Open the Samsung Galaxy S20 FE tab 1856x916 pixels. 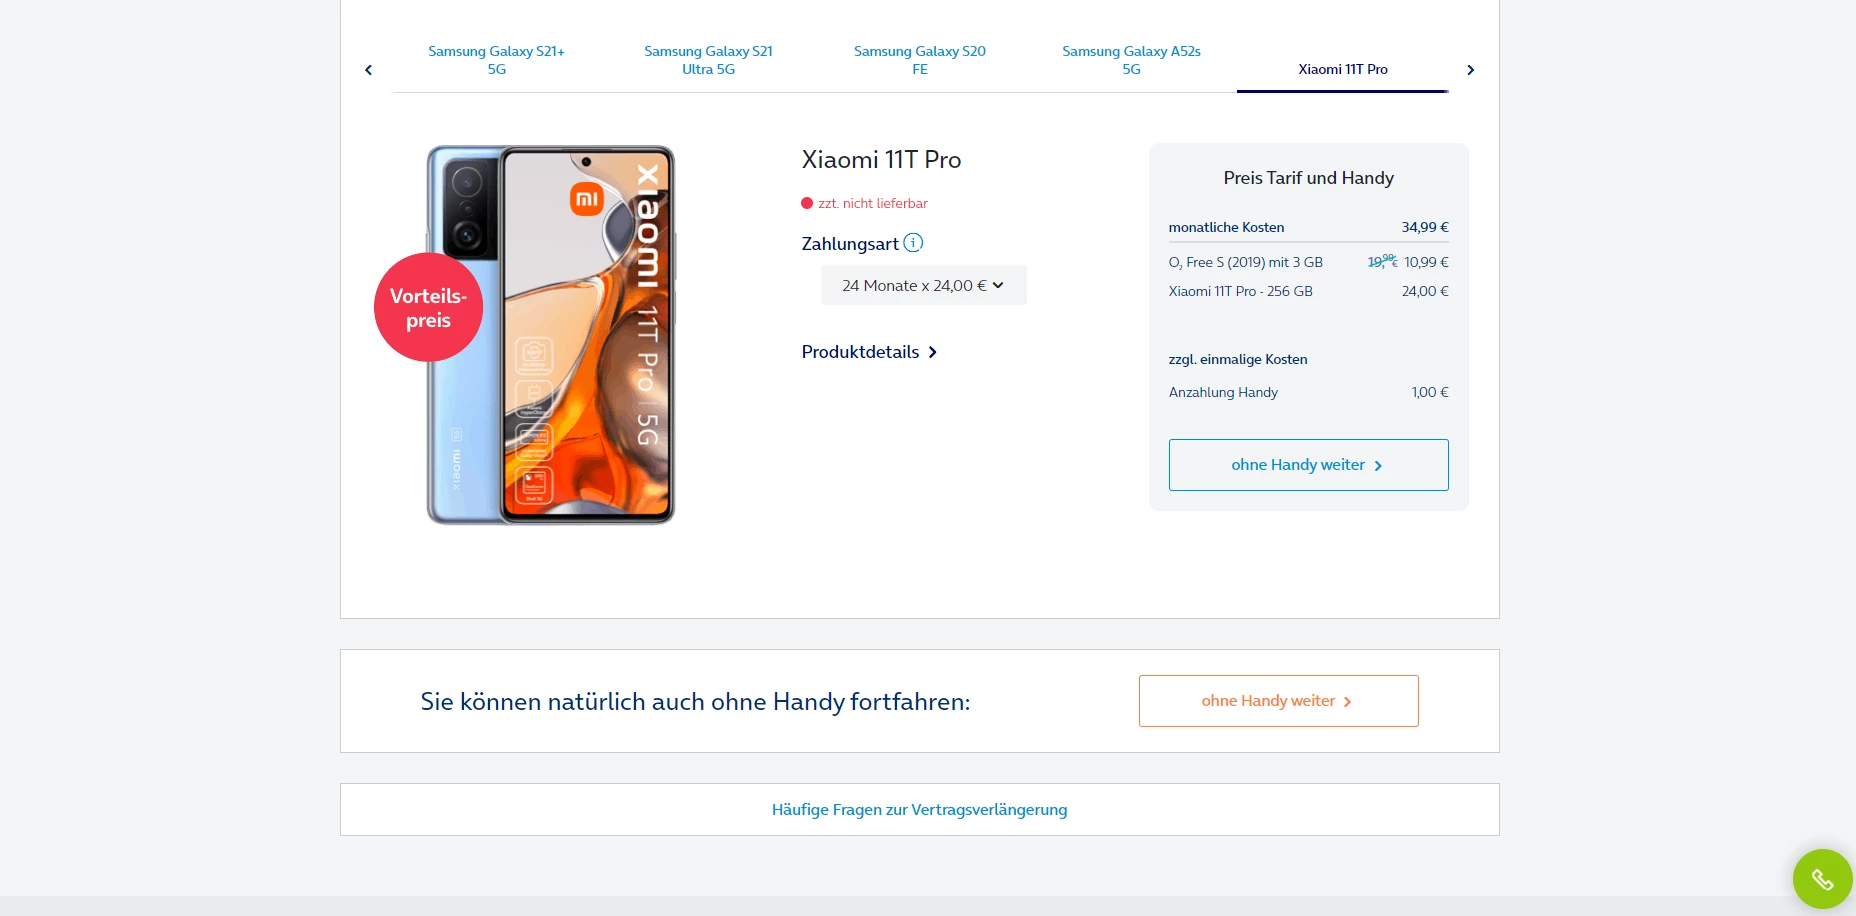(920, 60)
